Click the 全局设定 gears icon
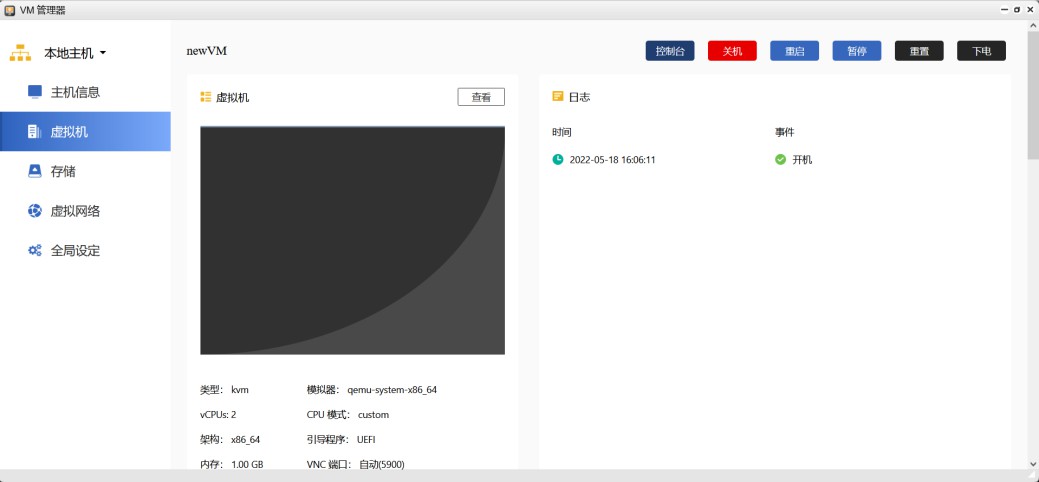This screenshot has height=482, width=1039. (x=35, y=251)
